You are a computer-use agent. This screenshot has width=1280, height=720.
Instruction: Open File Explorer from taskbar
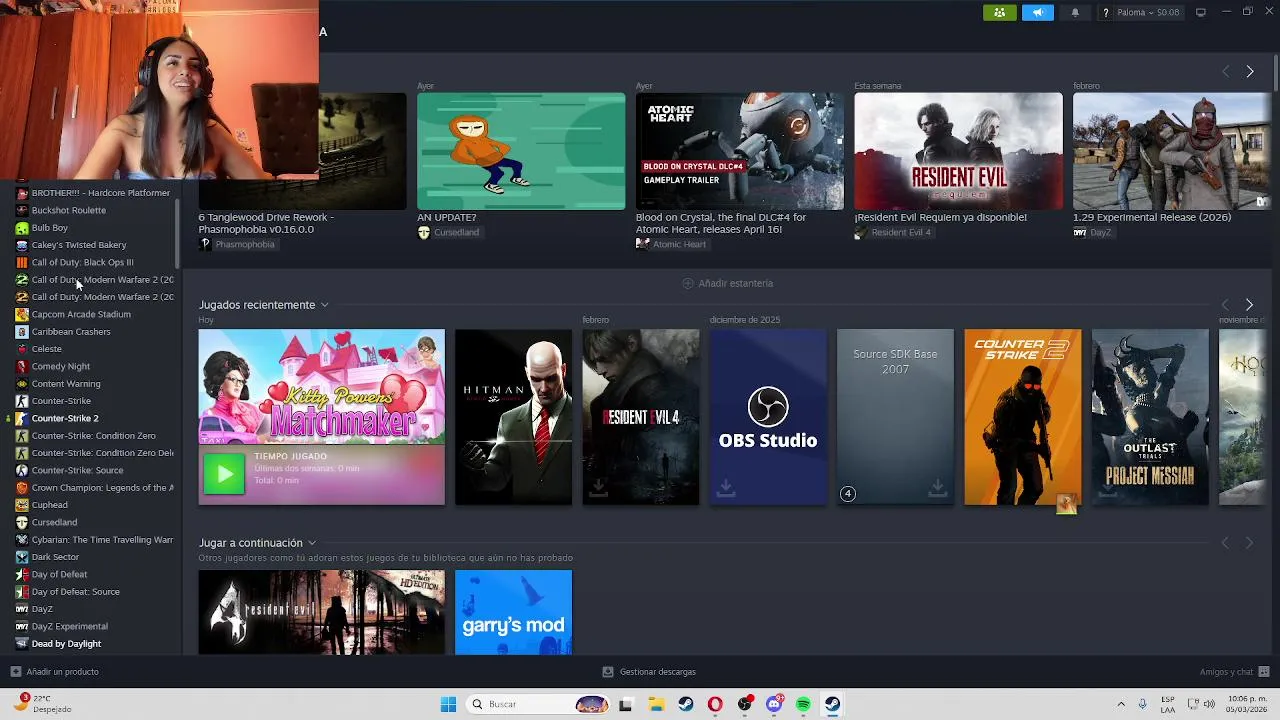tap(656, 704)
